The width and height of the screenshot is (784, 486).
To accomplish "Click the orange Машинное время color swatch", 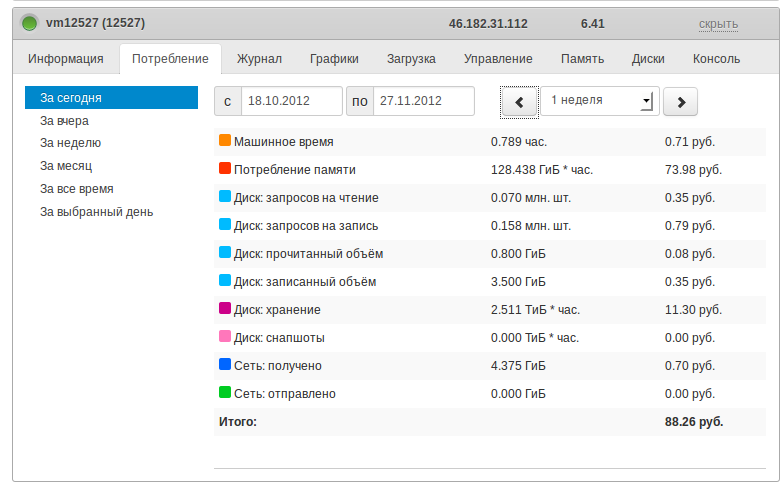I will (225, 141).
